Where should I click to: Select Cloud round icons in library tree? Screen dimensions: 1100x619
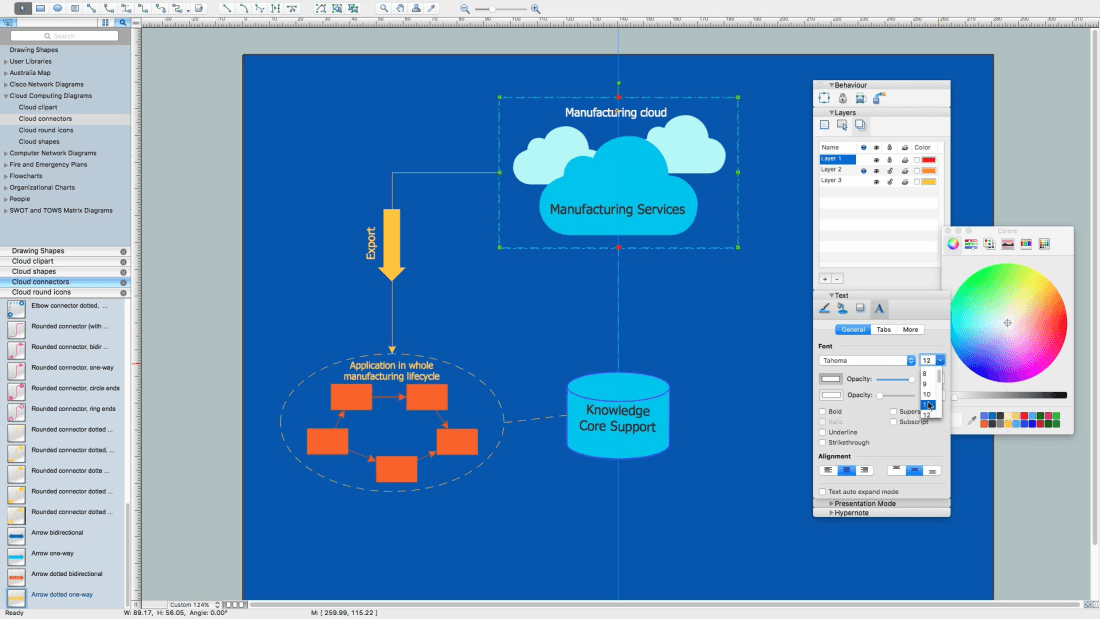[45, 130]
